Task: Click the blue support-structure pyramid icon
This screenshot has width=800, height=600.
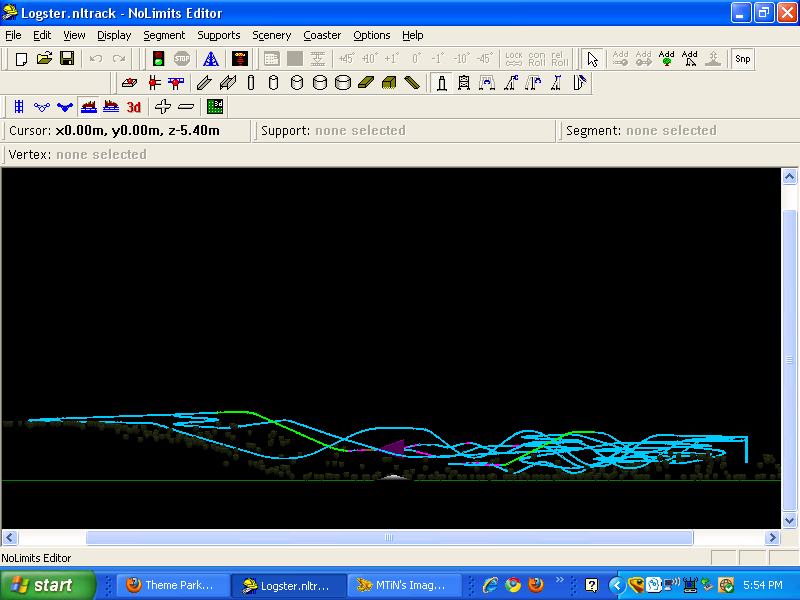Action: point(211,59)
